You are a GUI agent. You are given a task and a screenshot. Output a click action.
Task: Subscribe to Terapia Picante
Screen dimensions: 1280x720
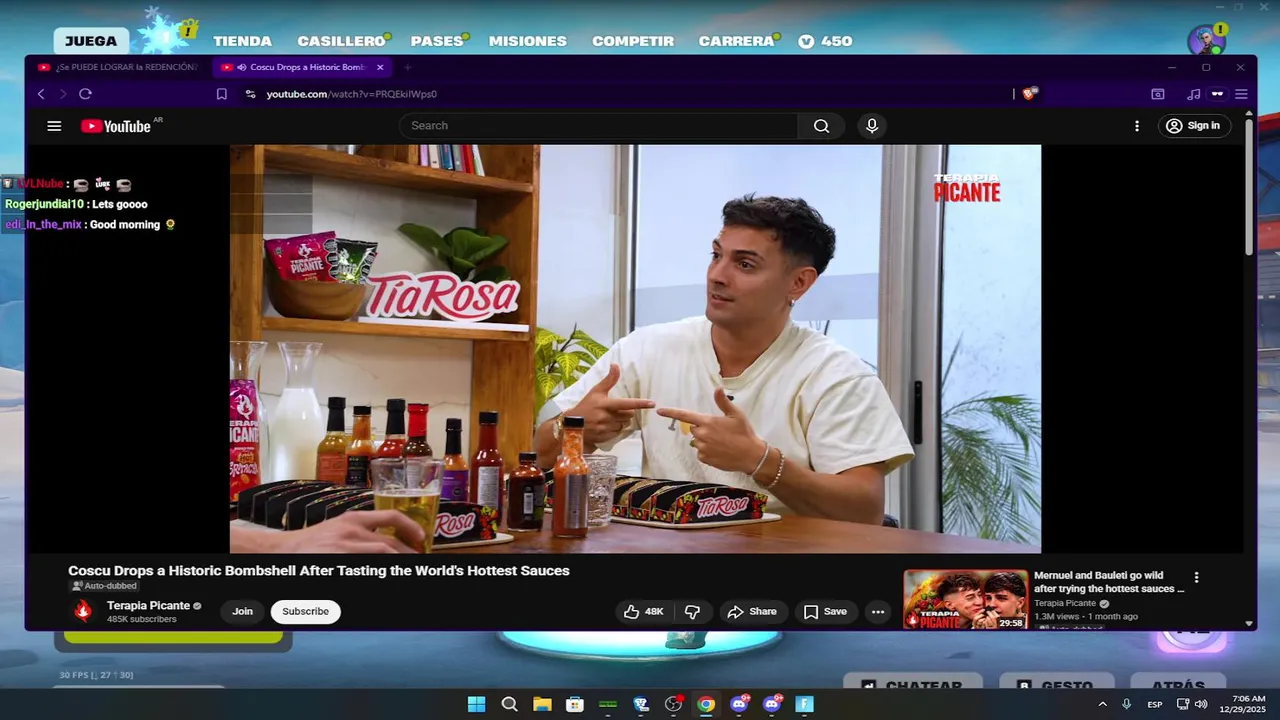tap(305, 612)
